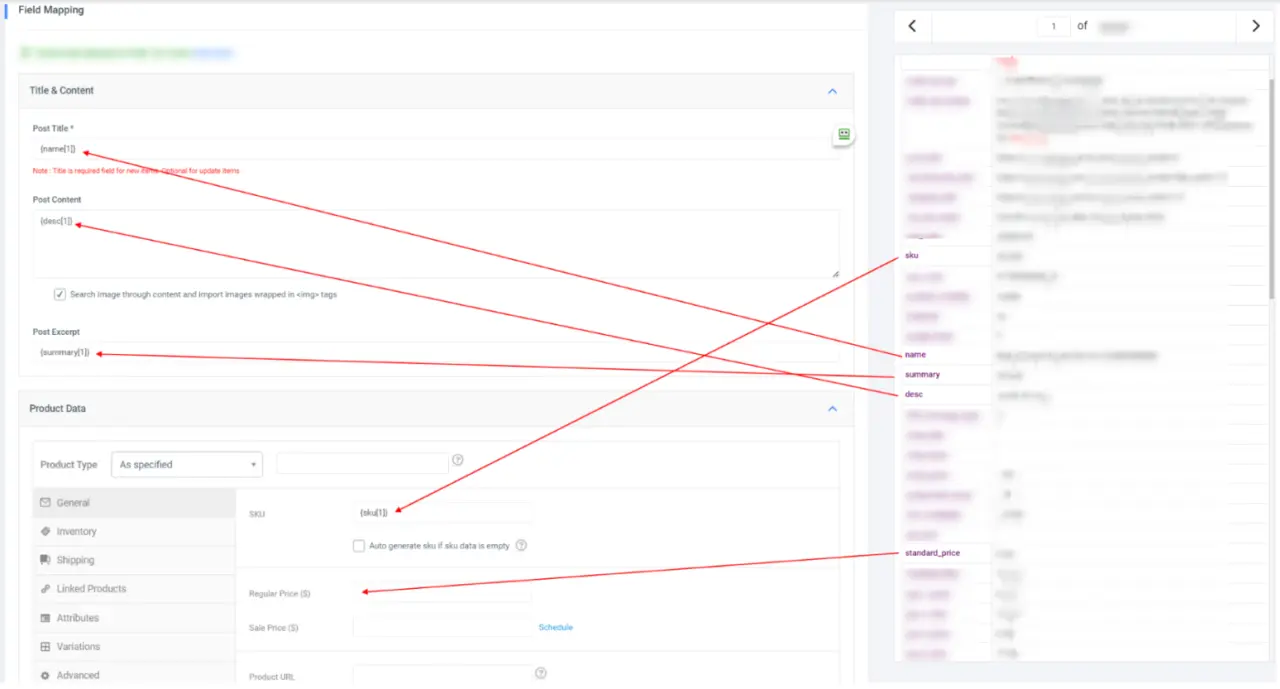Screen dimensions: 1280x689
Task: Open the Inventory tab
Action: point(76,532)
